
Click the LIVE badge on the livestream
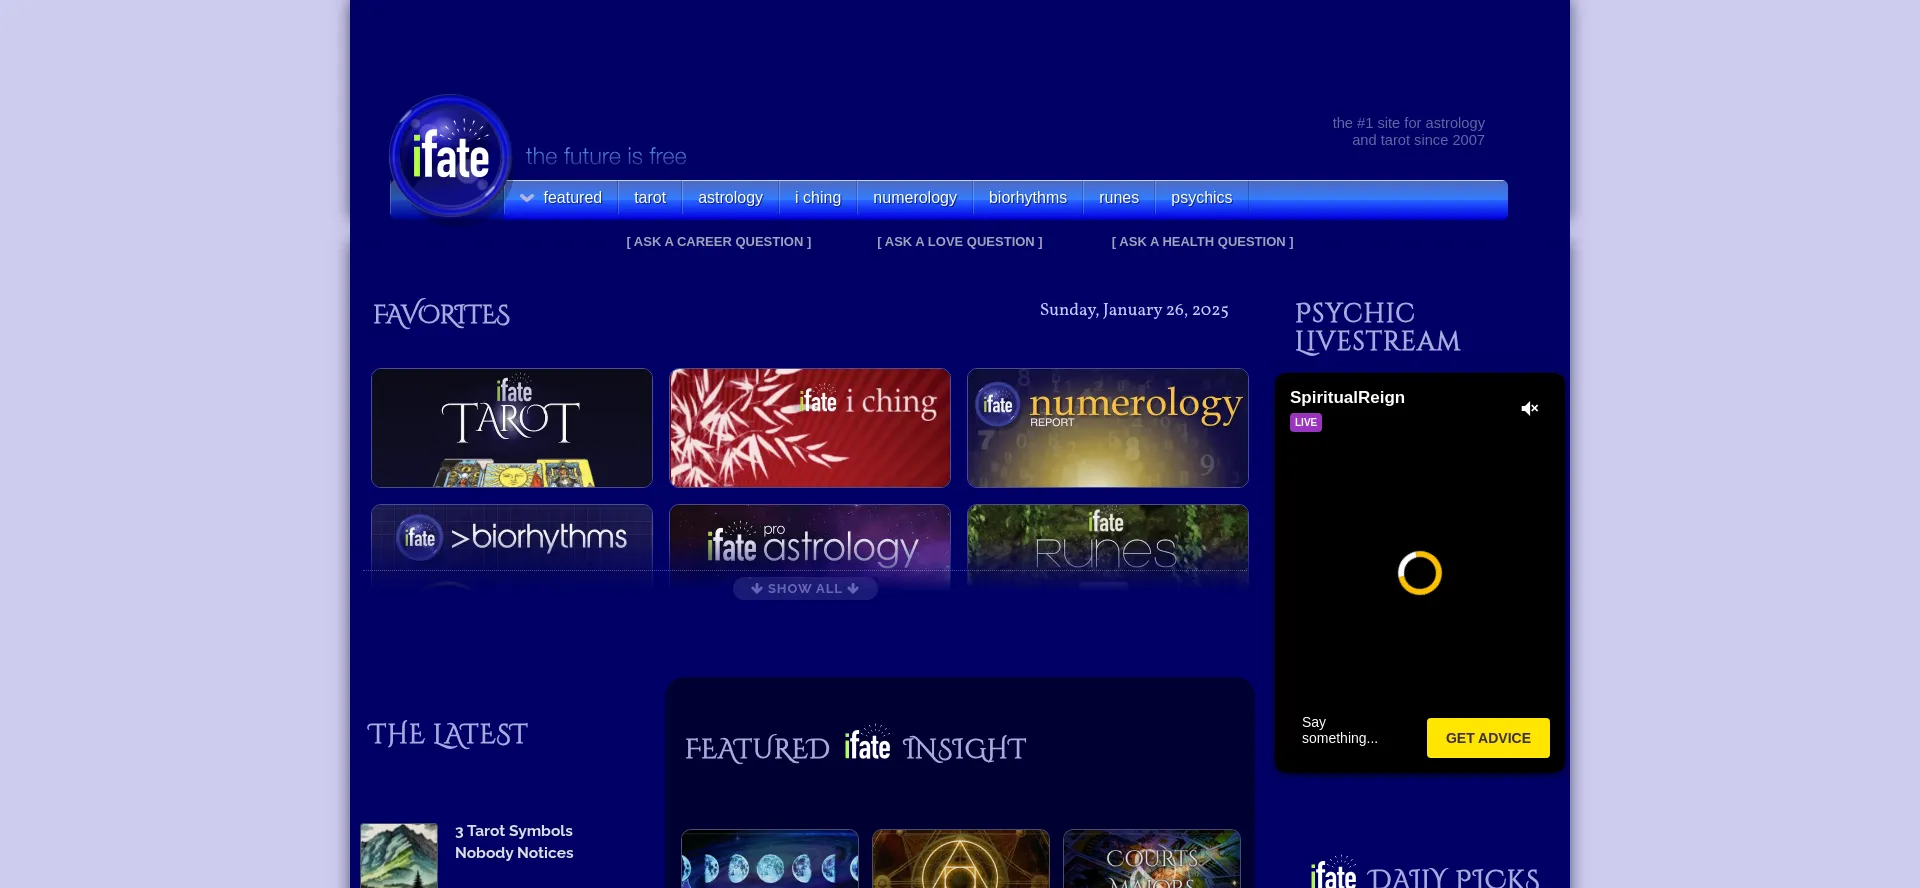[x=1305, y=423]
